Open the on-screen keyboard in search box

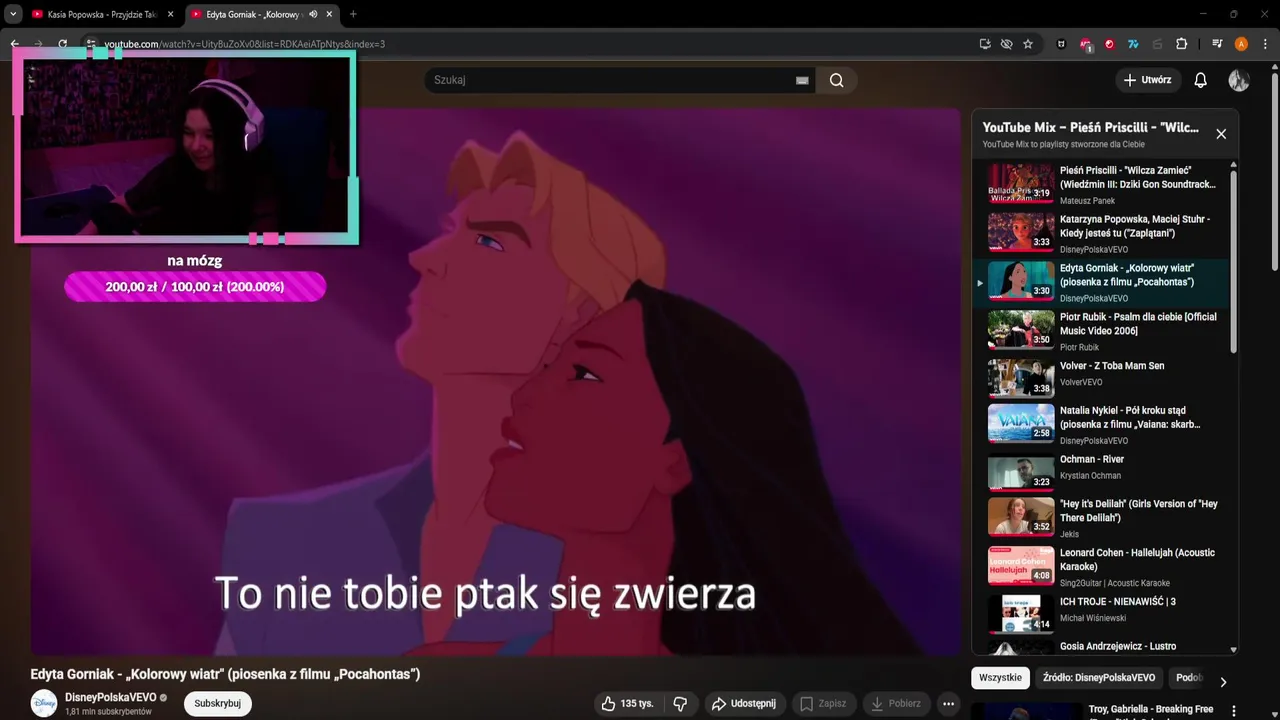tap(802, 80)
